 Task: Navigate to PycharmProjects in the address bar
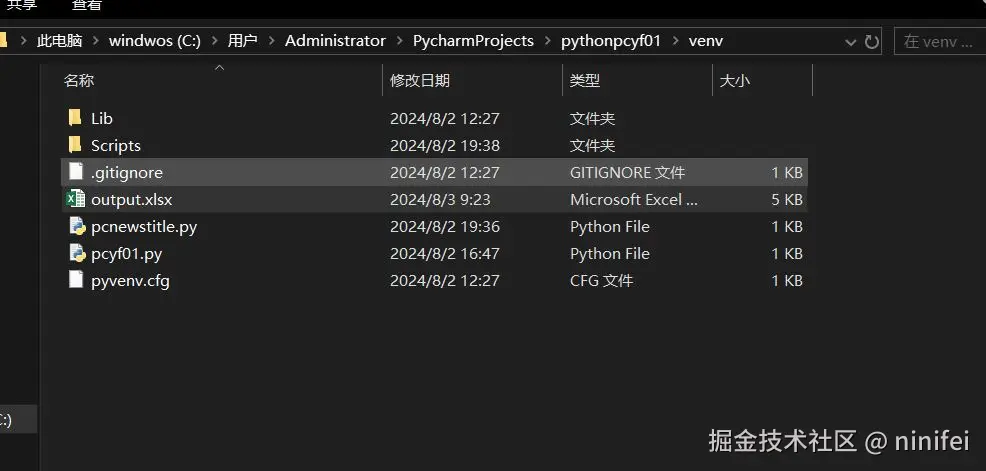coord(473,41)
